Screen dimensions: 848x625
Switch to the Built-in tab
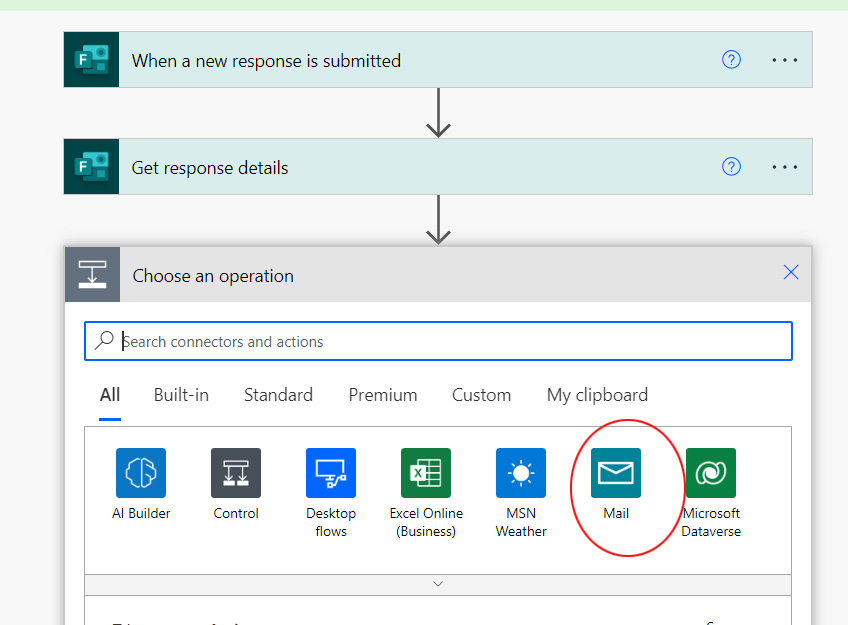pyautogui.click(x=181, y=395)
